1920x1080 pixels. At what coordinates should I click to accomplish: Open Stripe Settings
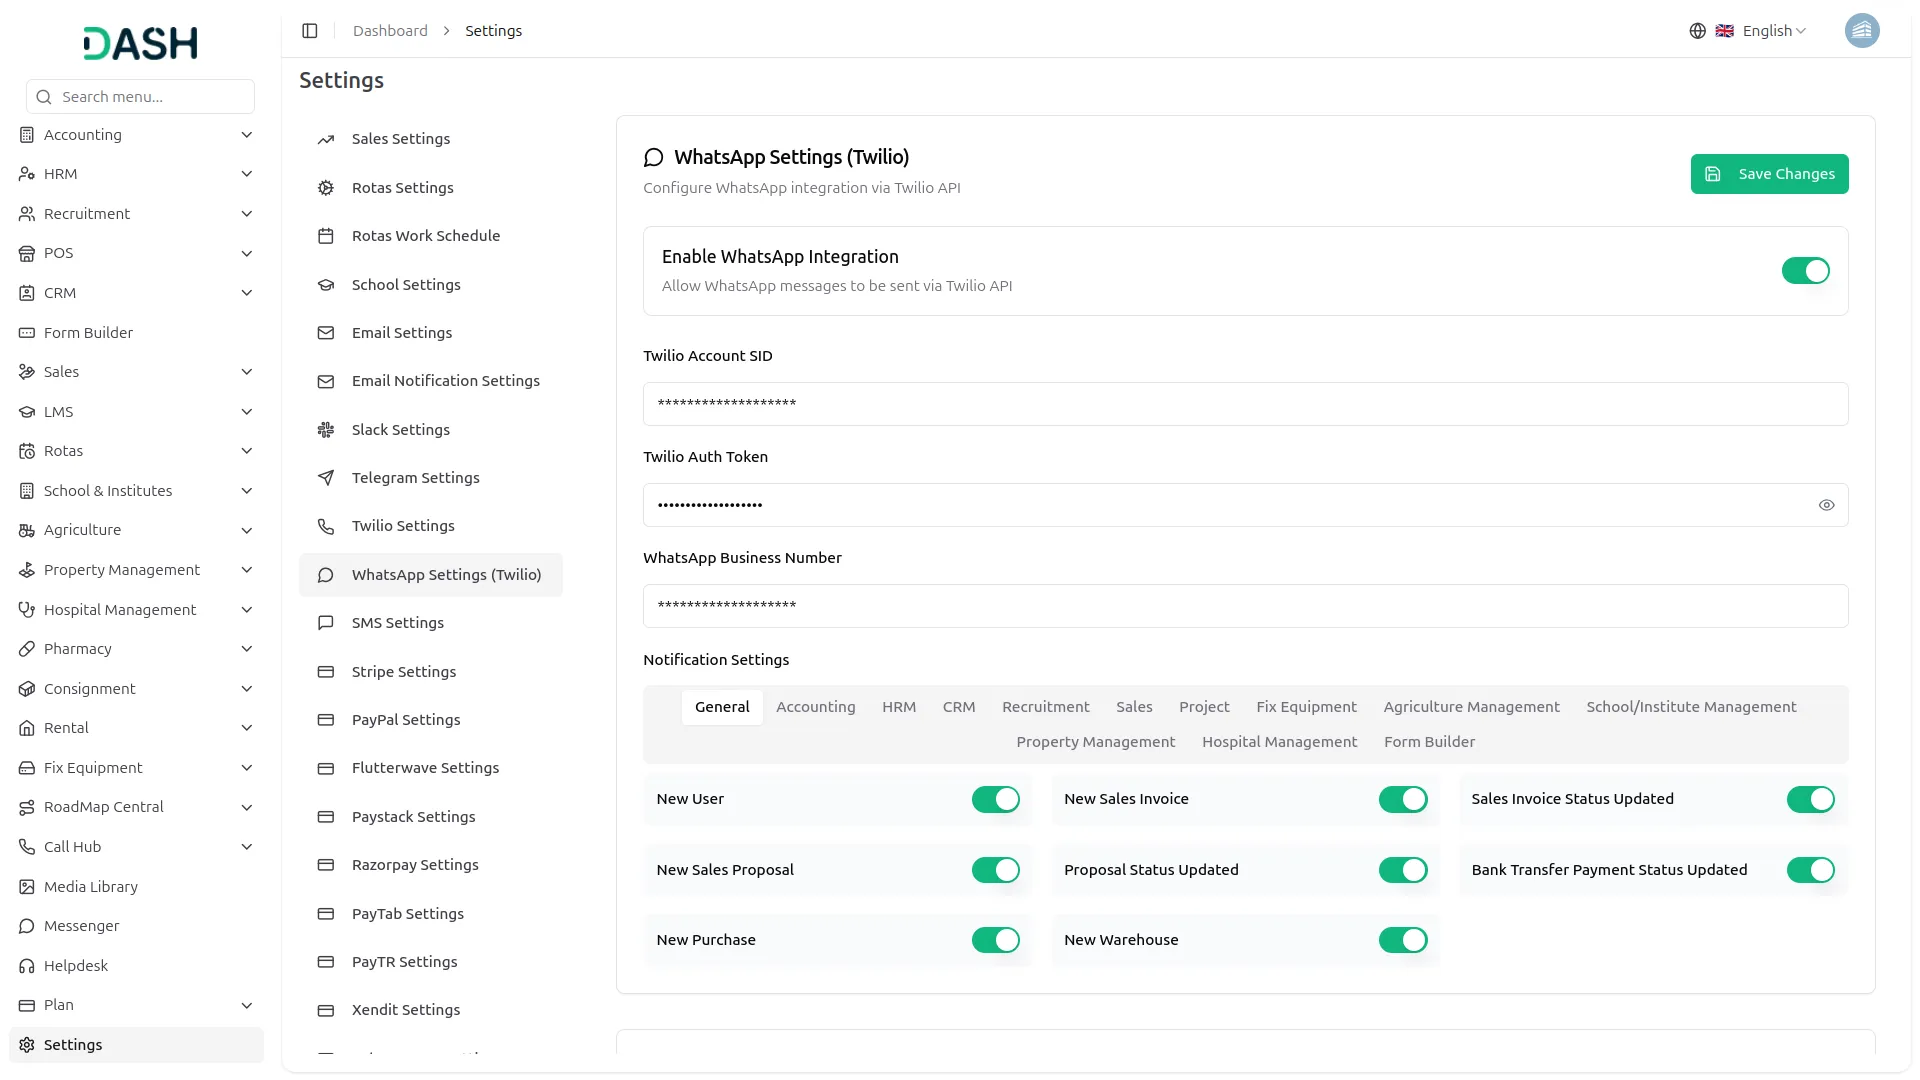402,671
